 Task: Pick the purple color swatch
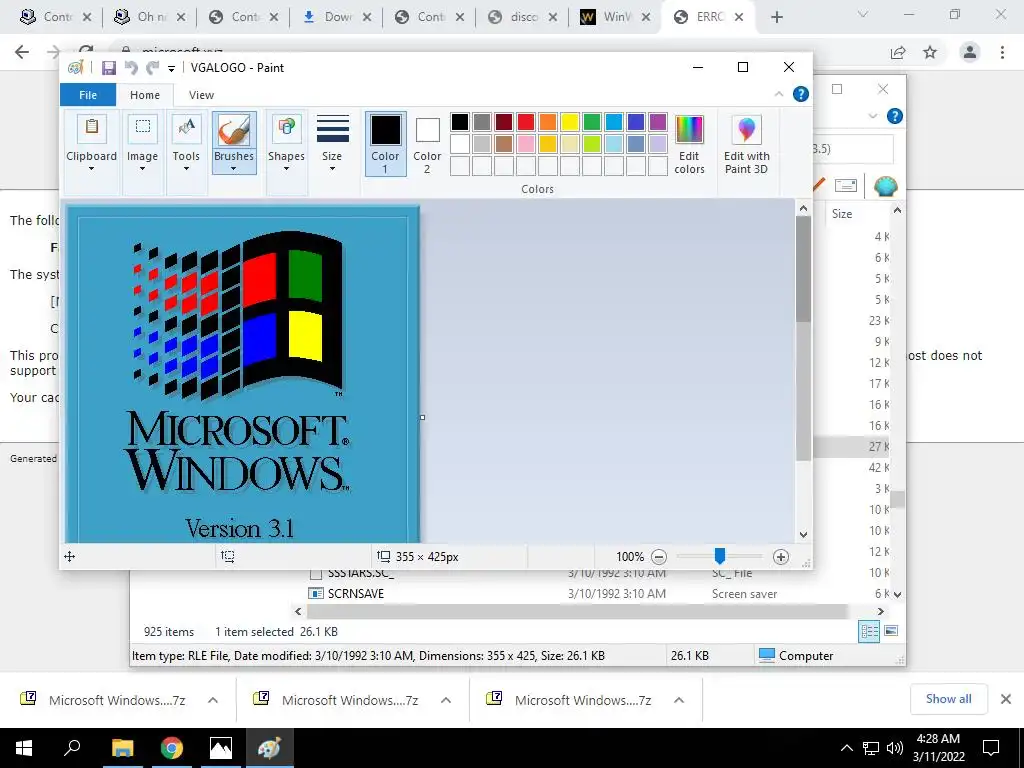(x=658, y=122)
